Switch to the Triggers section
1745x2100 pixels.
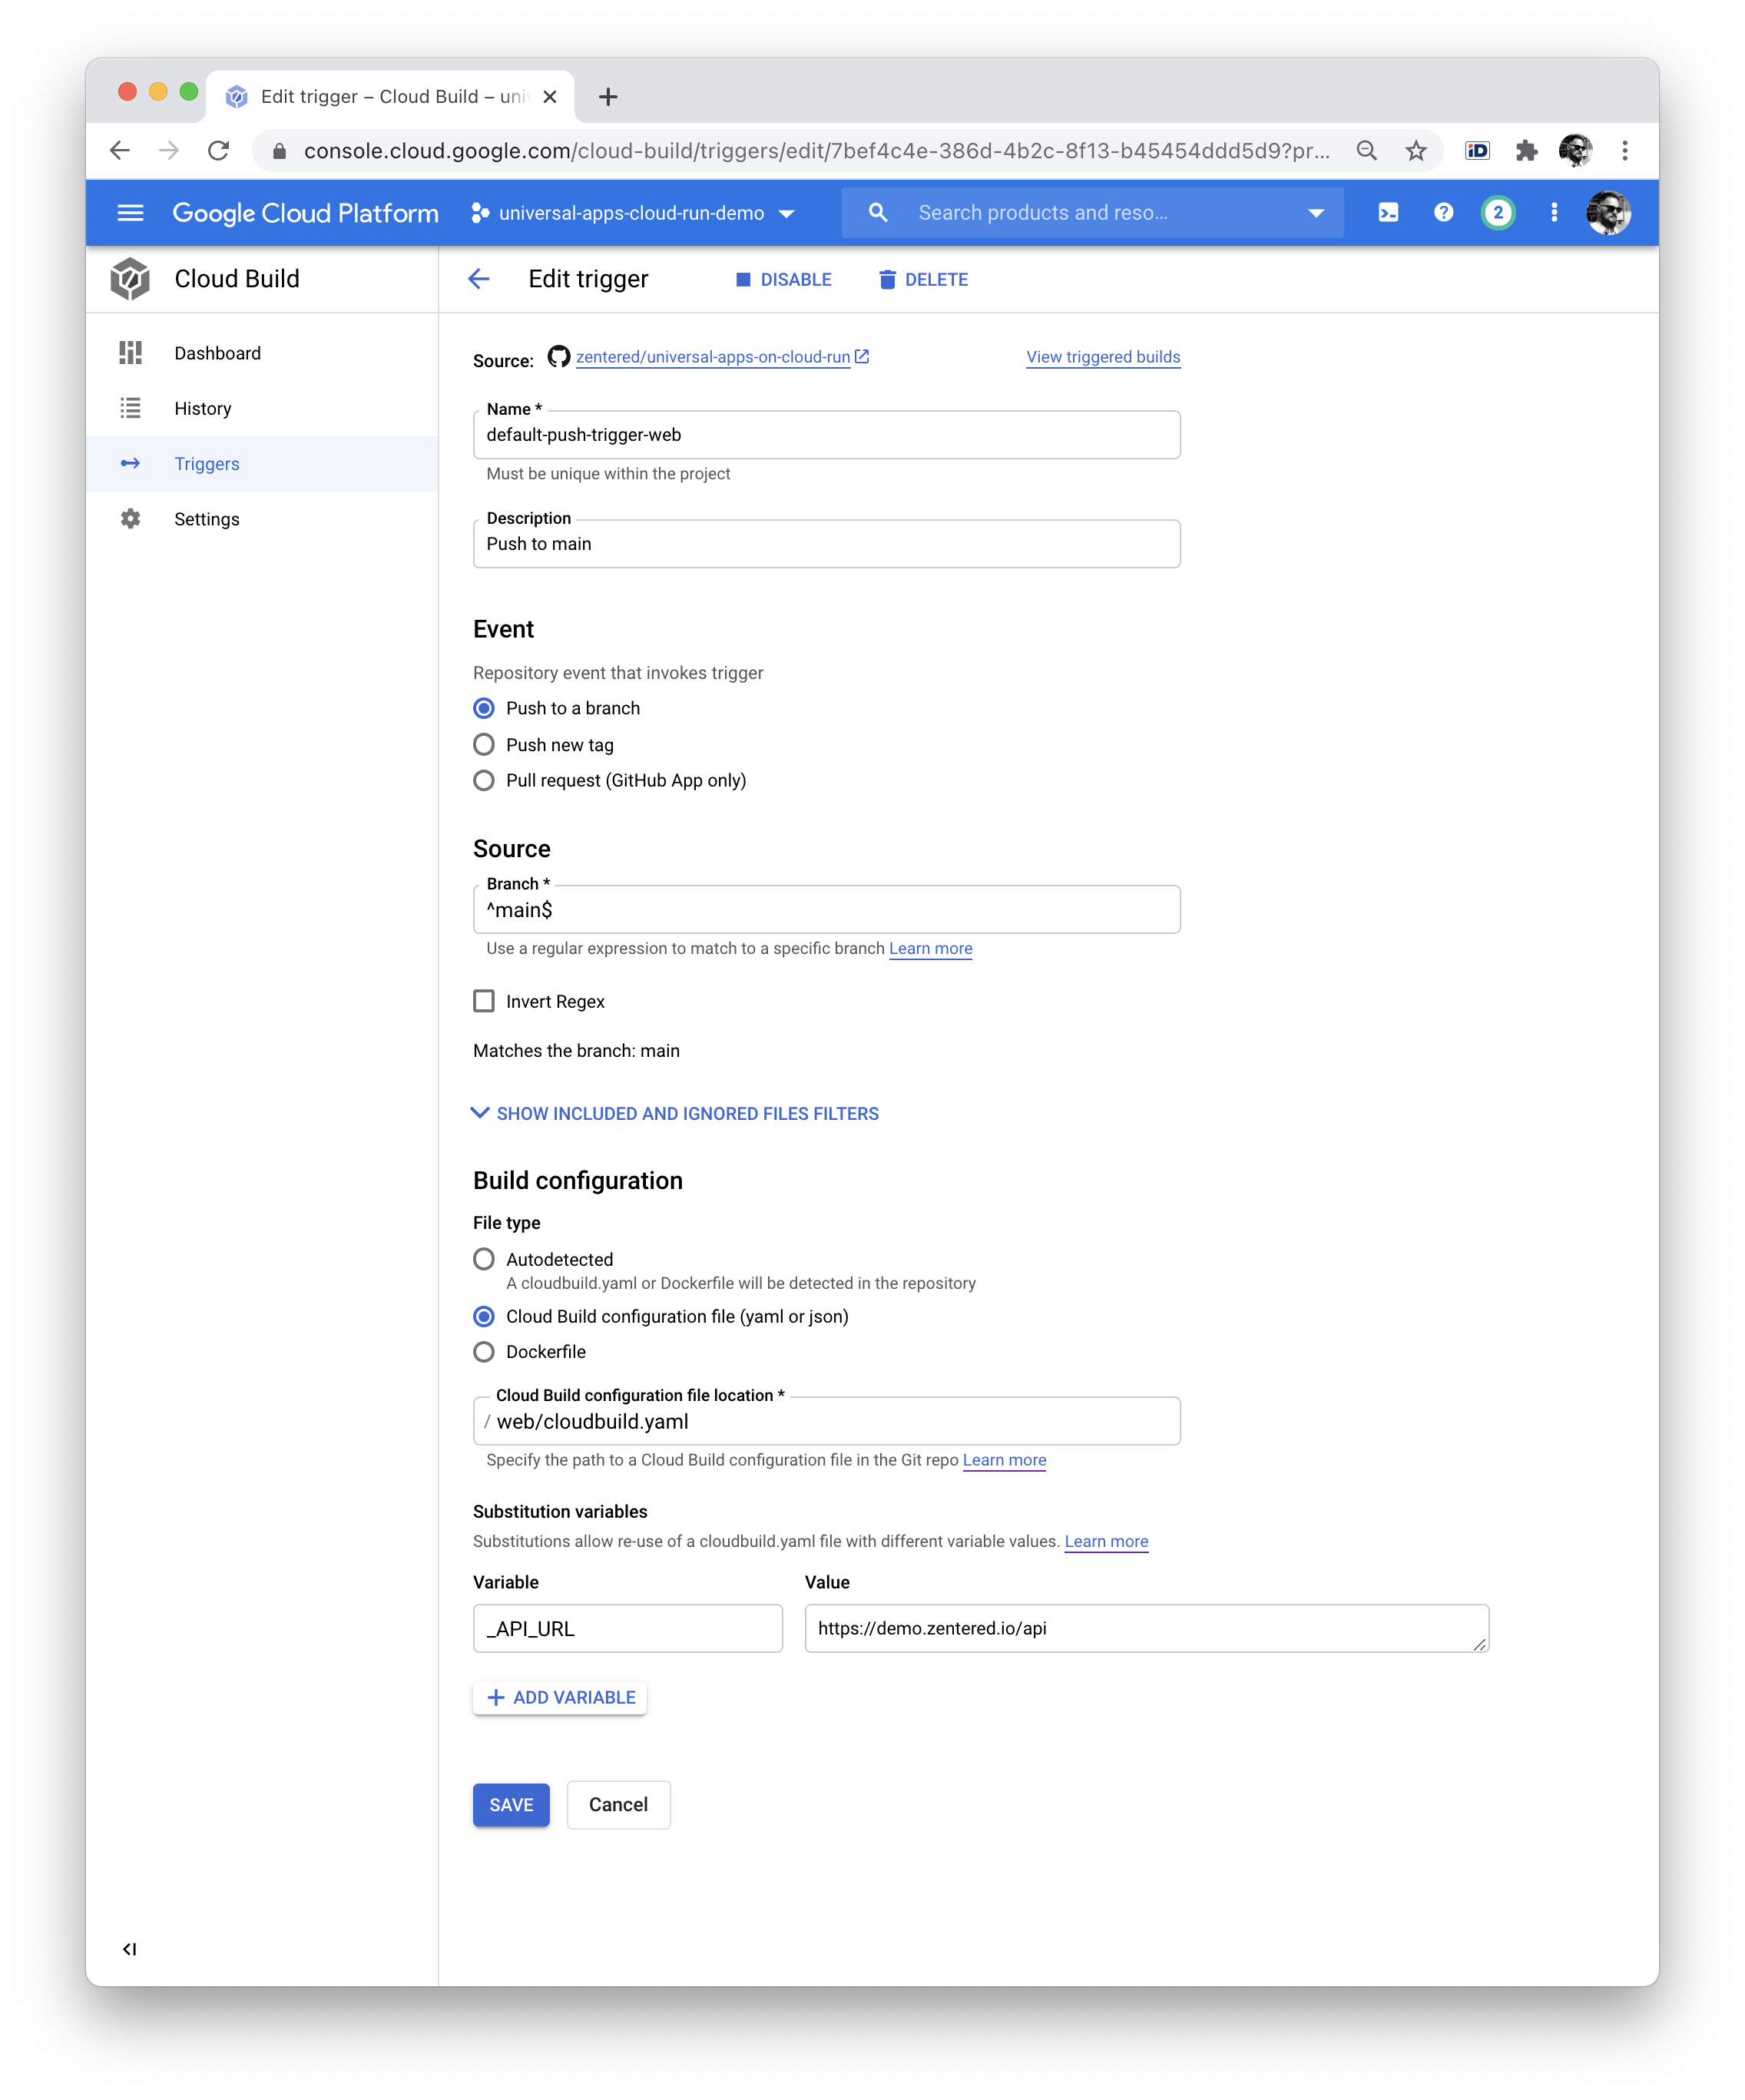point(206,463)
